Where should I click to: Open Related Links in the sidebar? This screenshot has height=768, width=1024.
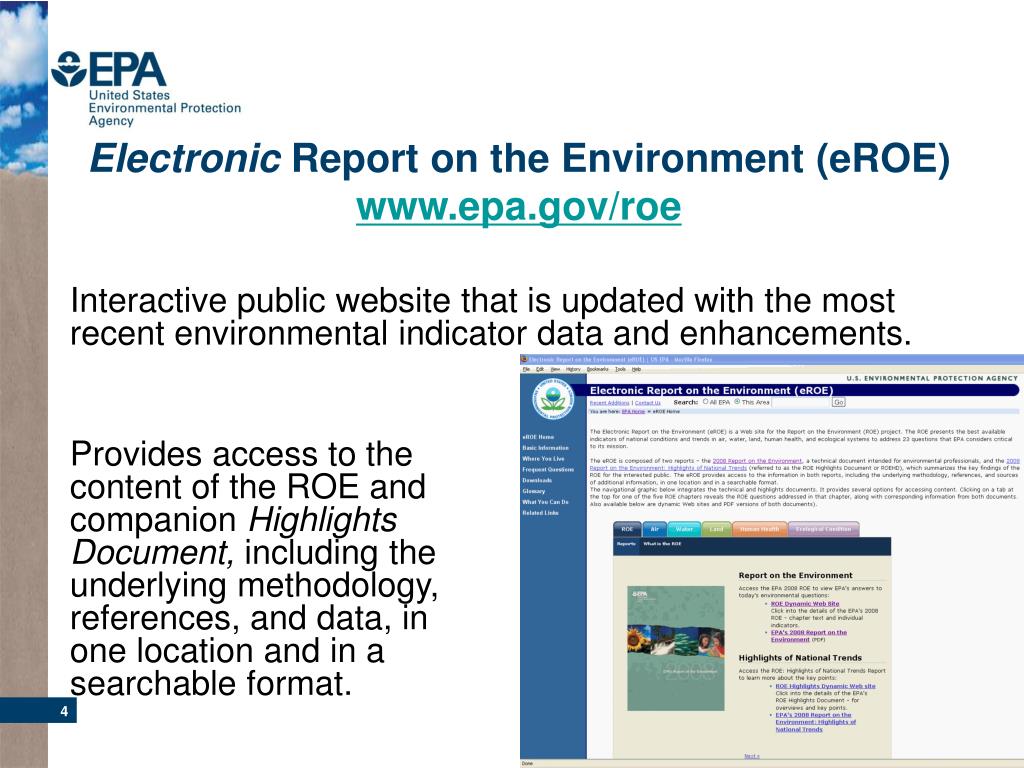[x=540, y=513]
